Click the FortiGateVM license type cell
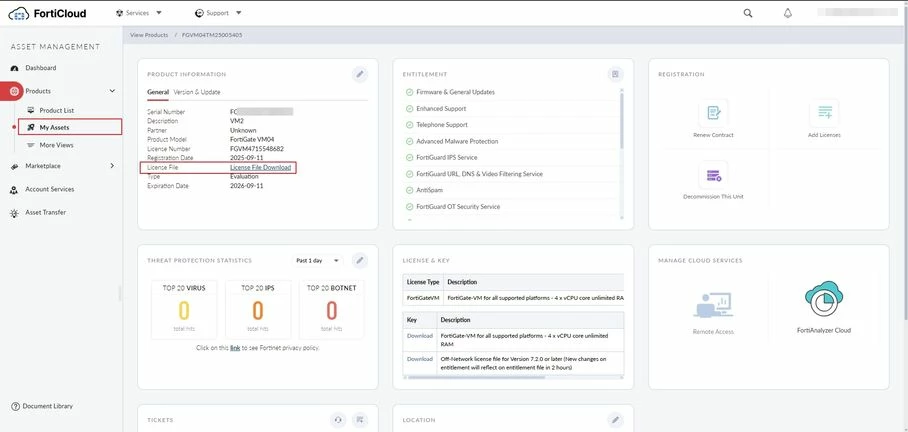Screen dimensions: 908x432 423,298
